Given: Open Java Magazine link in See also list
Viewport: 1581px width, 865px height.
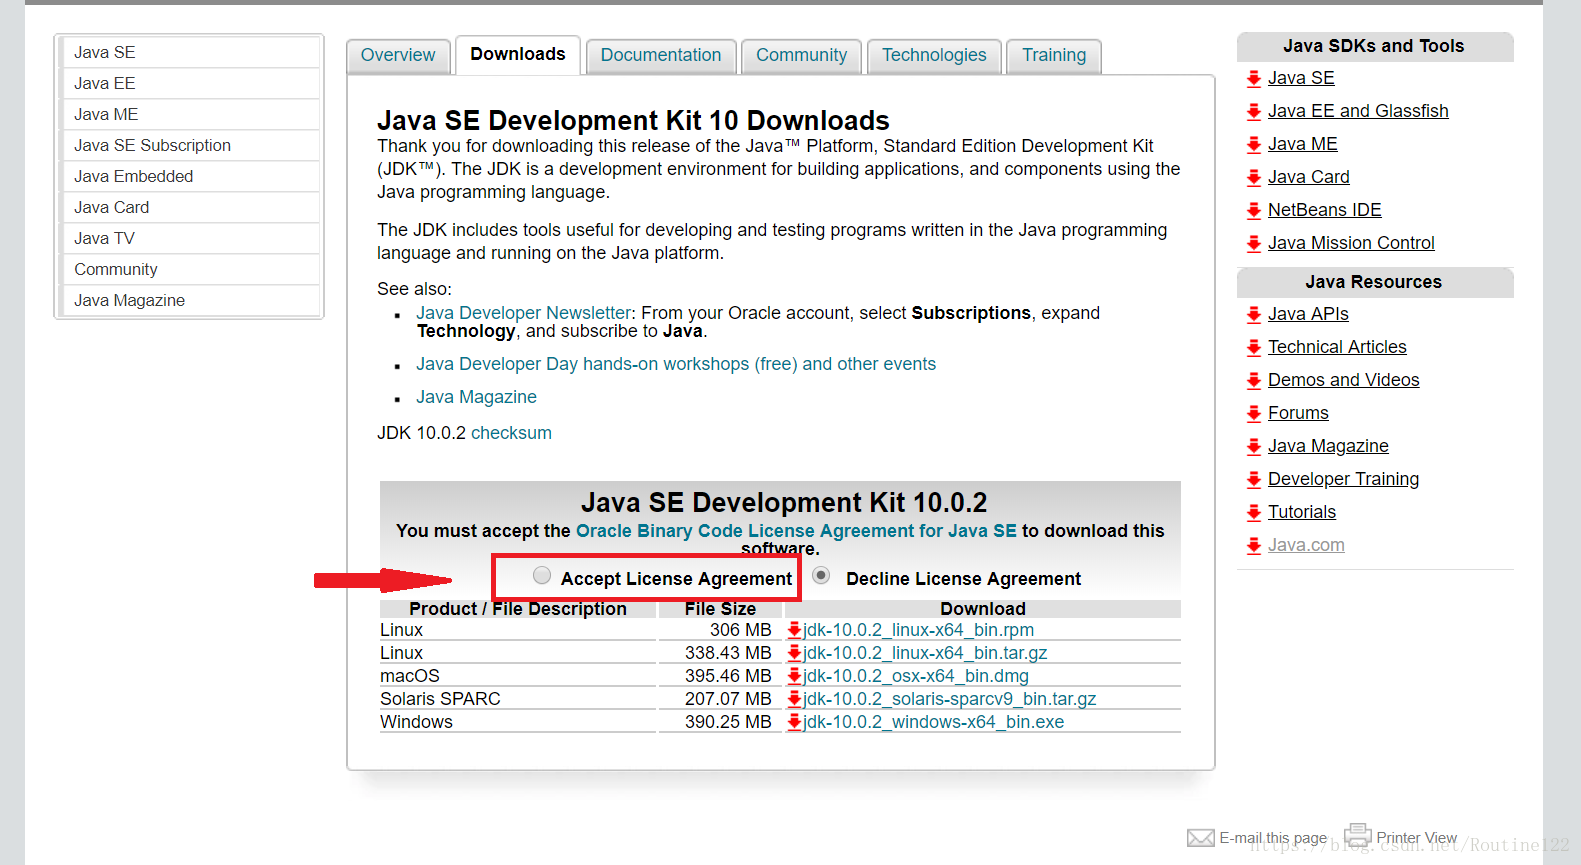Looking at the screenshot, I should point(476,397).
